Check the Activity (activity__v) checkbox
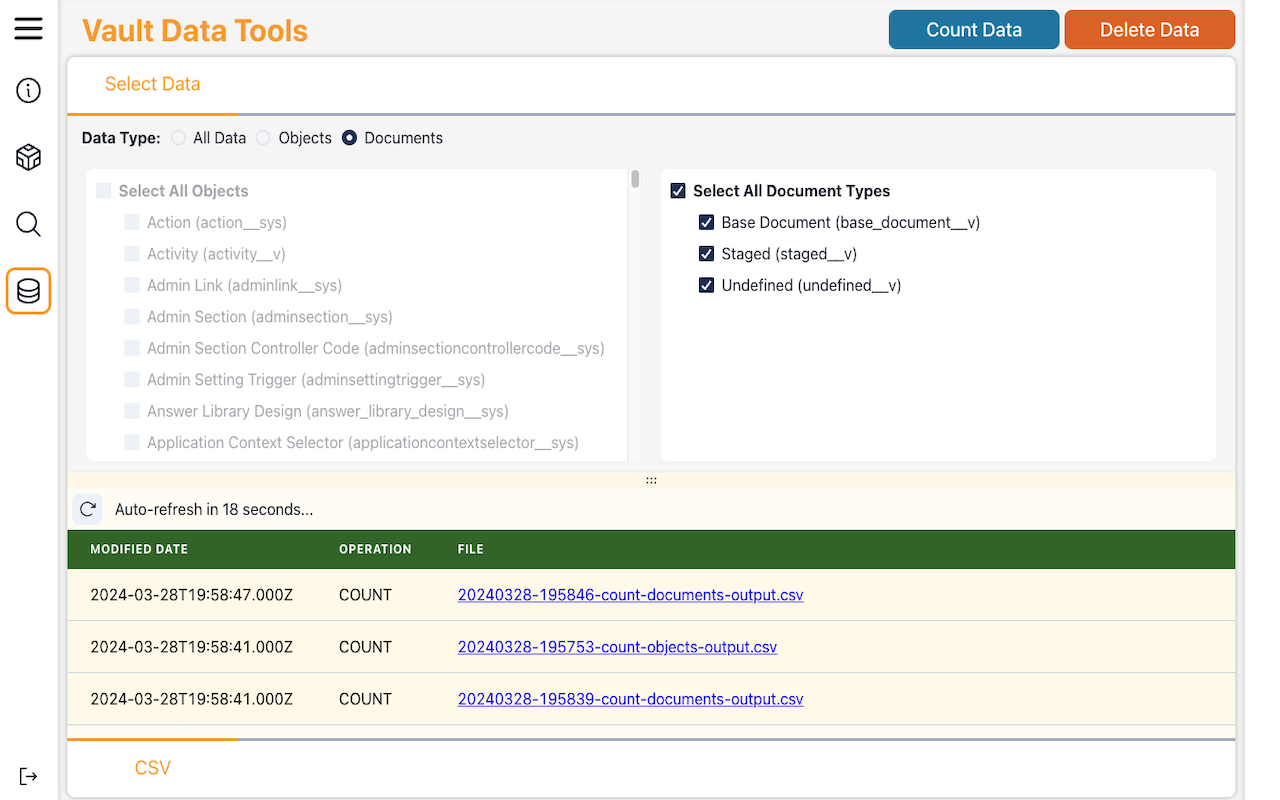The height and width of the screenshot is (800, 1280). pyautogui.click(x=132, y=254)
